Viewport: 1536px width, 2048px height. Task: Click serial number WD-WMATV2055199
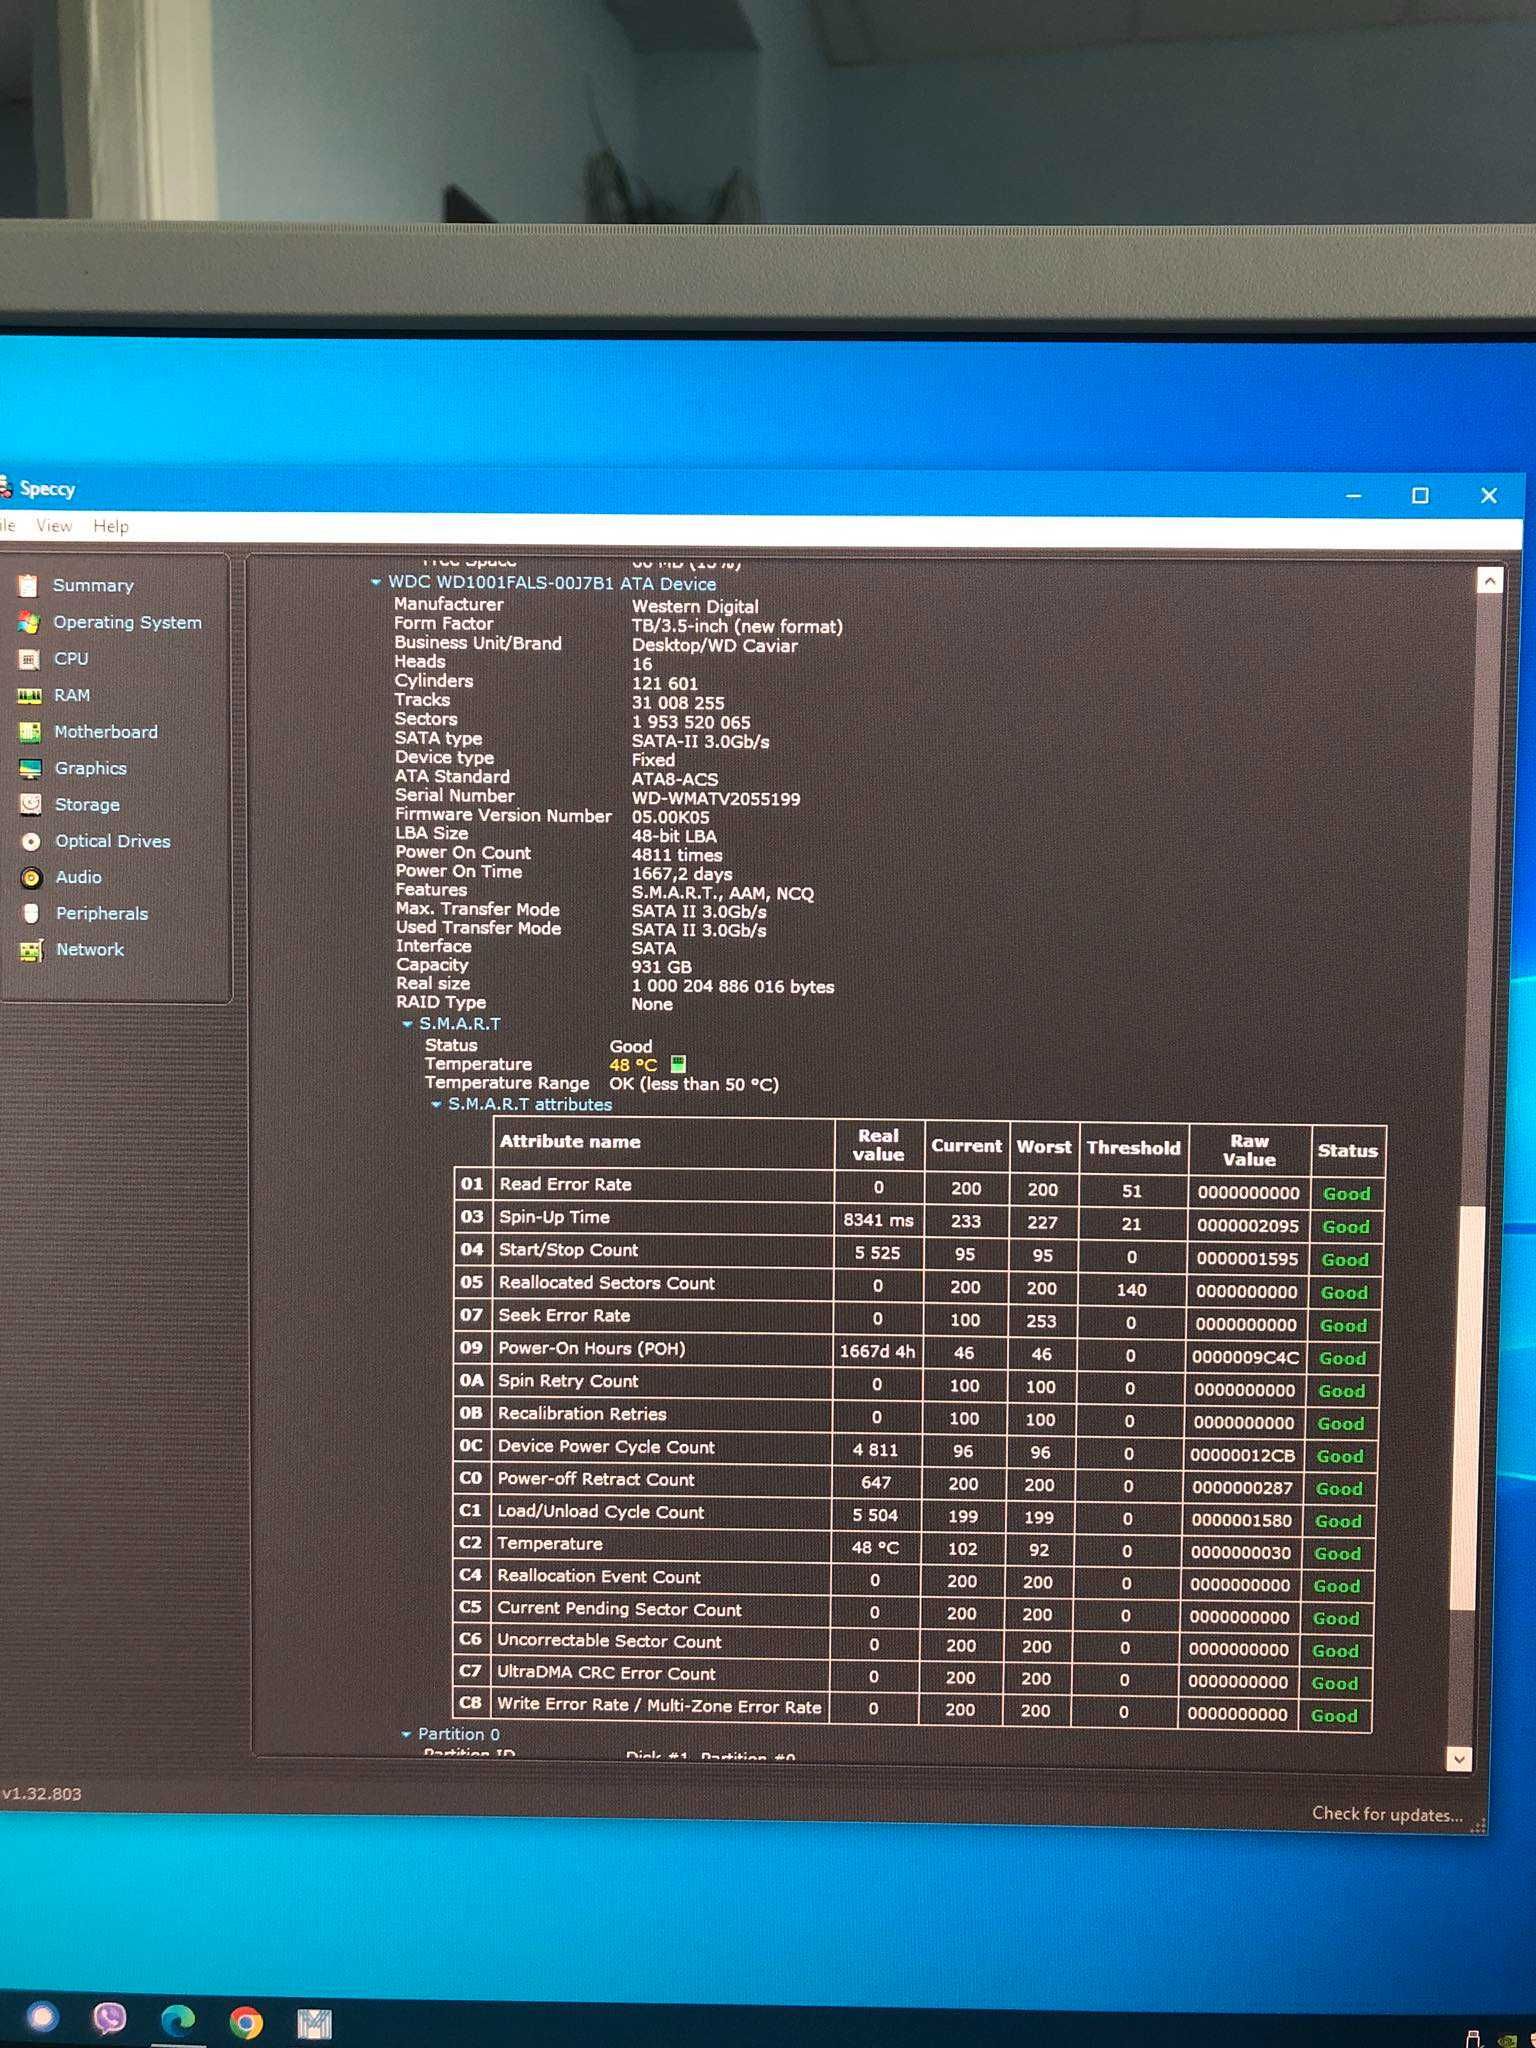(x=716, y=799)
